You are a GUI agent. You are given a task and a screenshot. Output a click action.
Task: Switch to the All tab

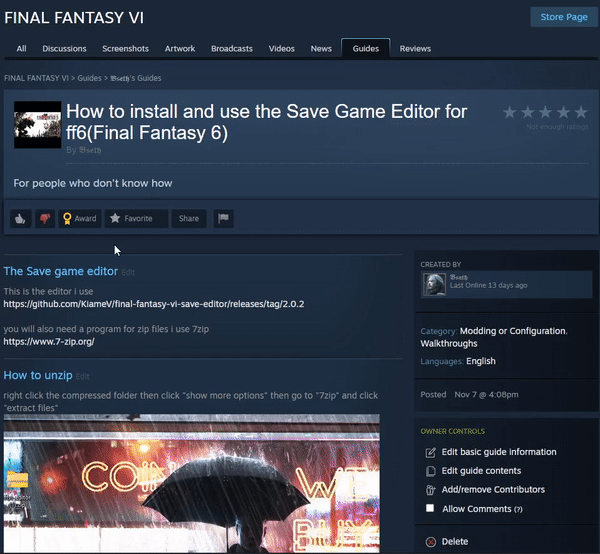[21, 49]
